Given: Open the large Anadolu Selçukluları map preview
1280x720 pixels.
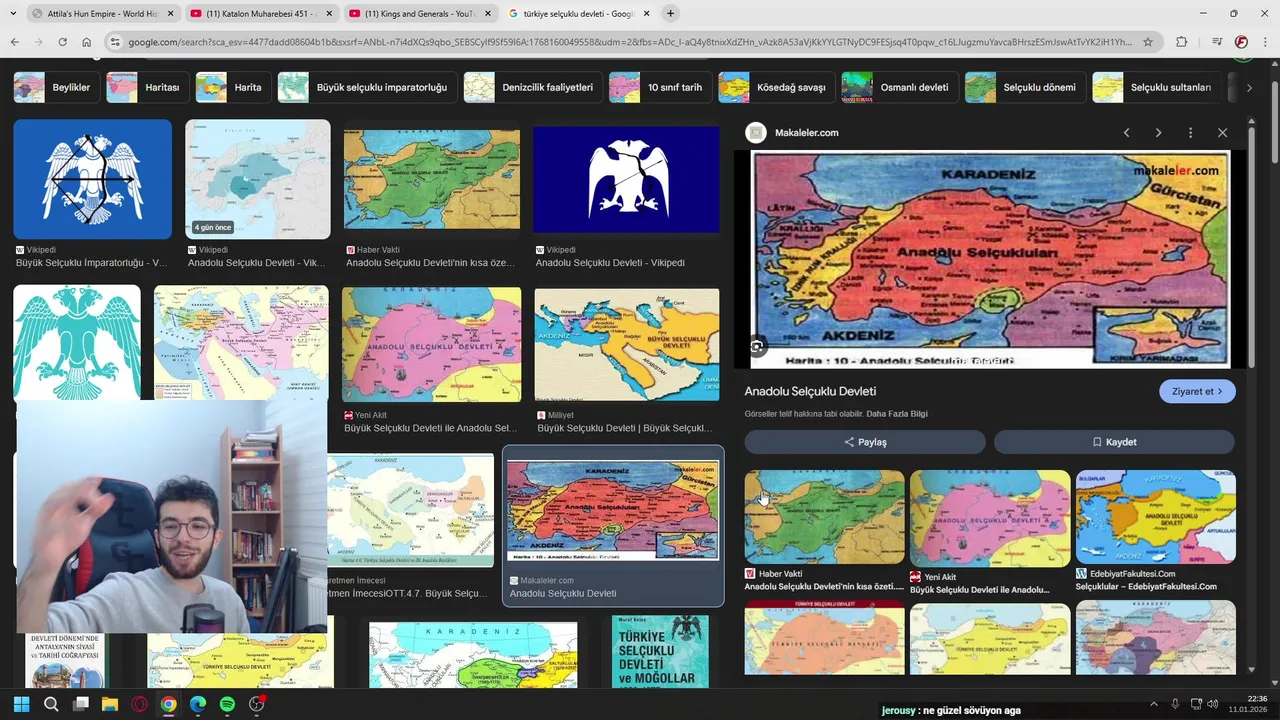Looking at the screenshot, I should point(990,260).
